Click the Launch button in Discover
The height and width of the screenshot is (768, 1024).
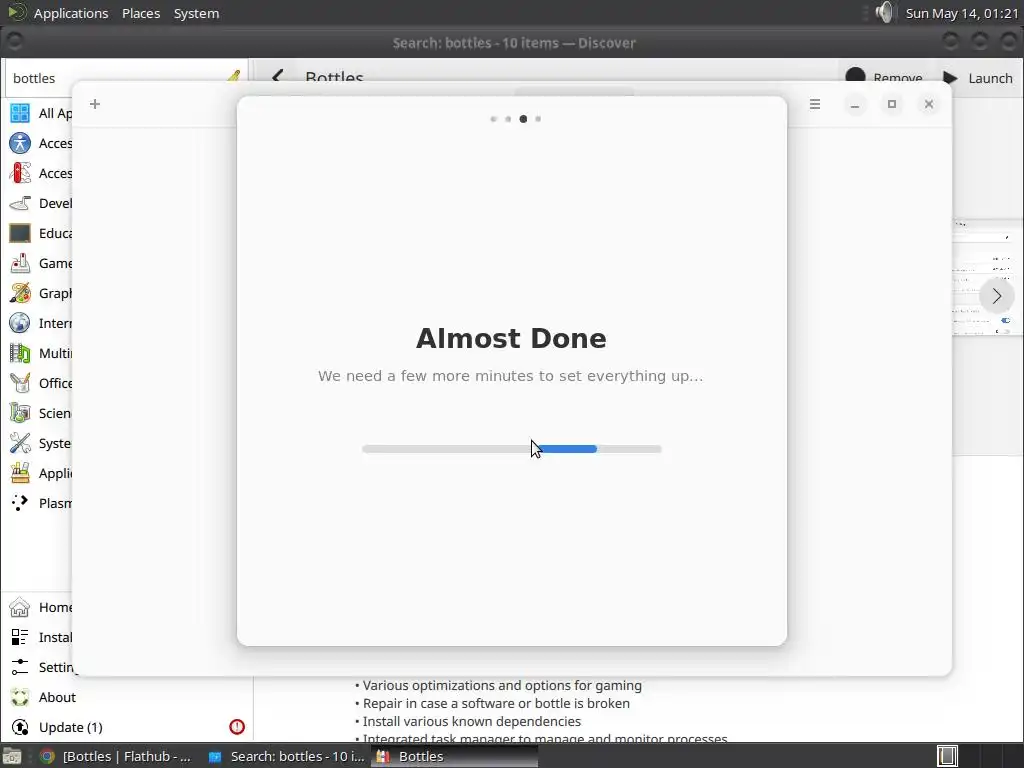(978, 78)
